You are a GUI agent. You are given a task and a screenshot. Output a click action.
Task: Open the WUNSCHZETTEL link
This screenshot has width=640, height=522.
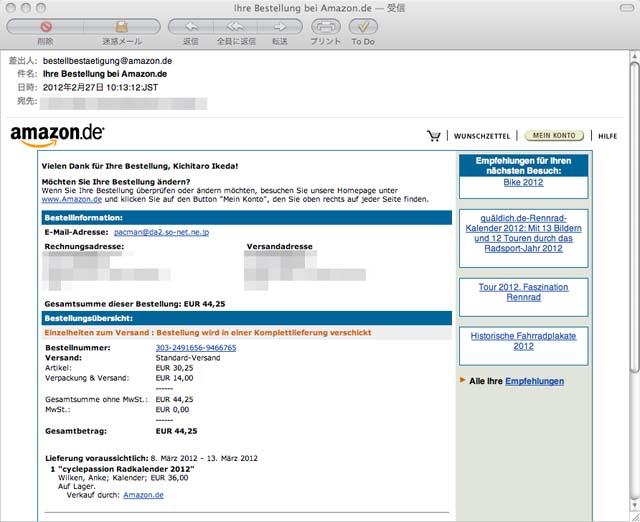pos(482,136)
